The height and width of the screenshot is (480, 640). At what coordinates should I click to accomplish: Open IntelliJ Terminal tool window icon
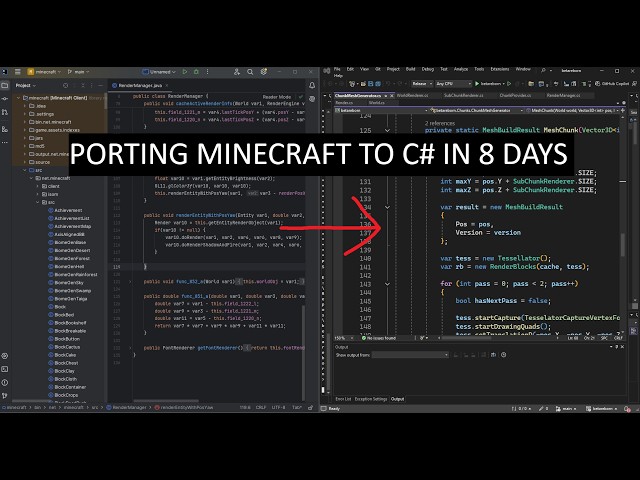coord(5,369)
